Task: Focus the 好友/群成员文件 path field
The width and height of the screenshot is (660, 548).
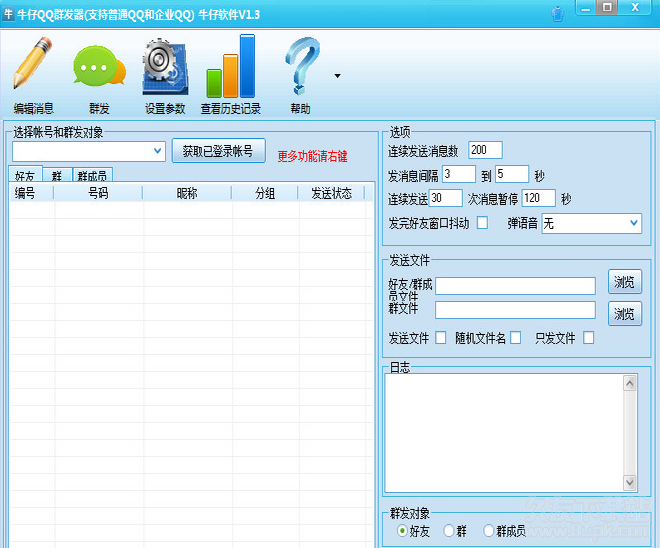Action: point(515,286)
